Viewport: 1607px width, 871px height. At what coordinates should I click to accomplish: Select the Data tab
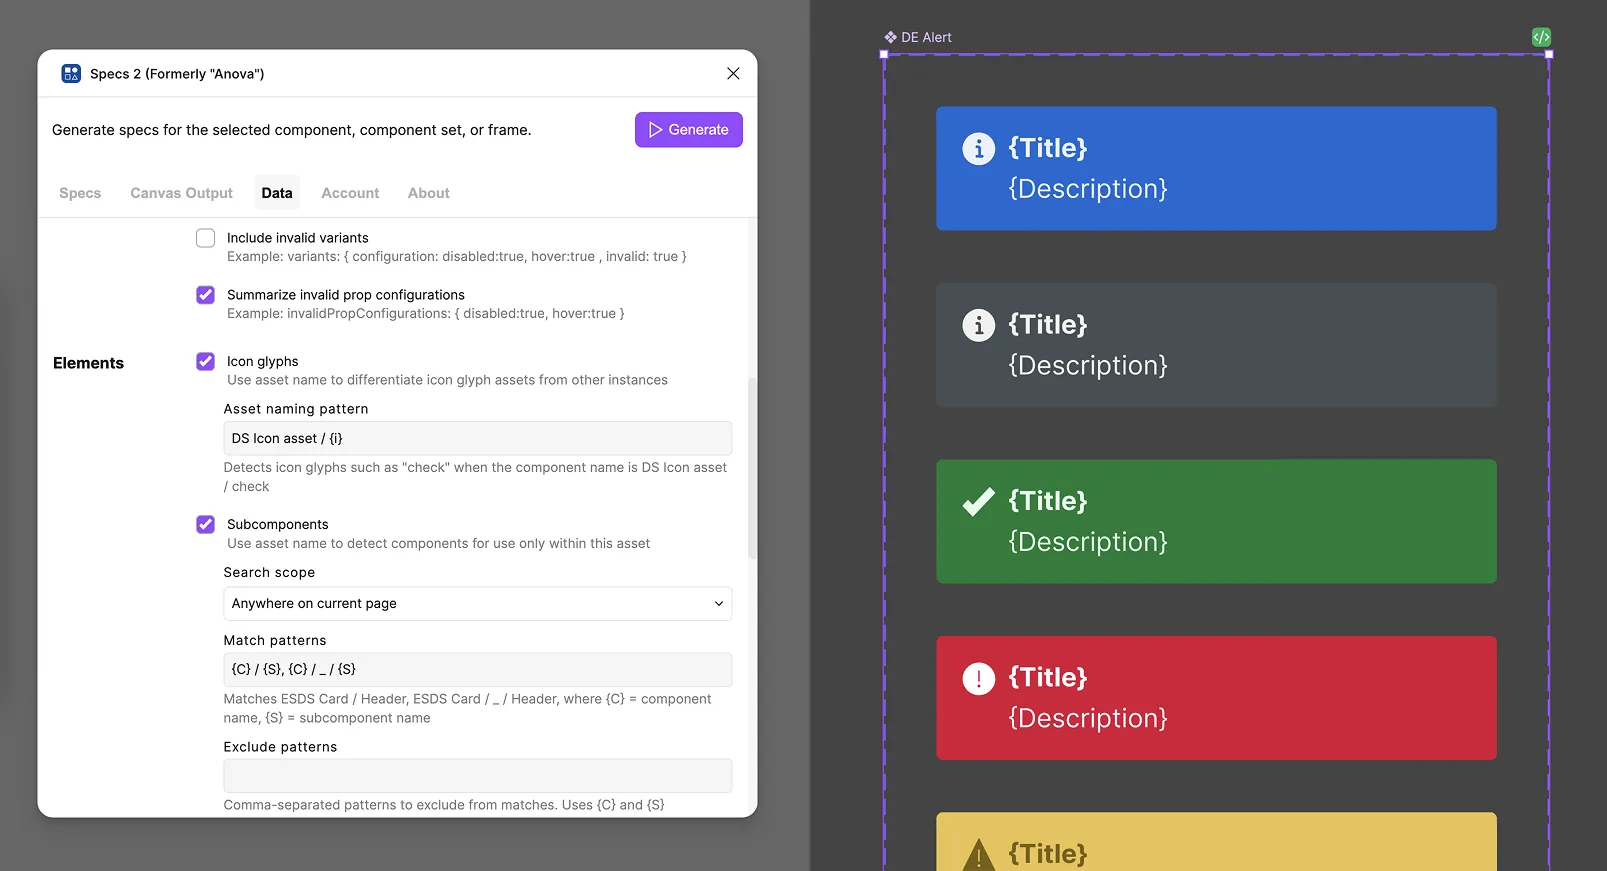pos(277,193)
